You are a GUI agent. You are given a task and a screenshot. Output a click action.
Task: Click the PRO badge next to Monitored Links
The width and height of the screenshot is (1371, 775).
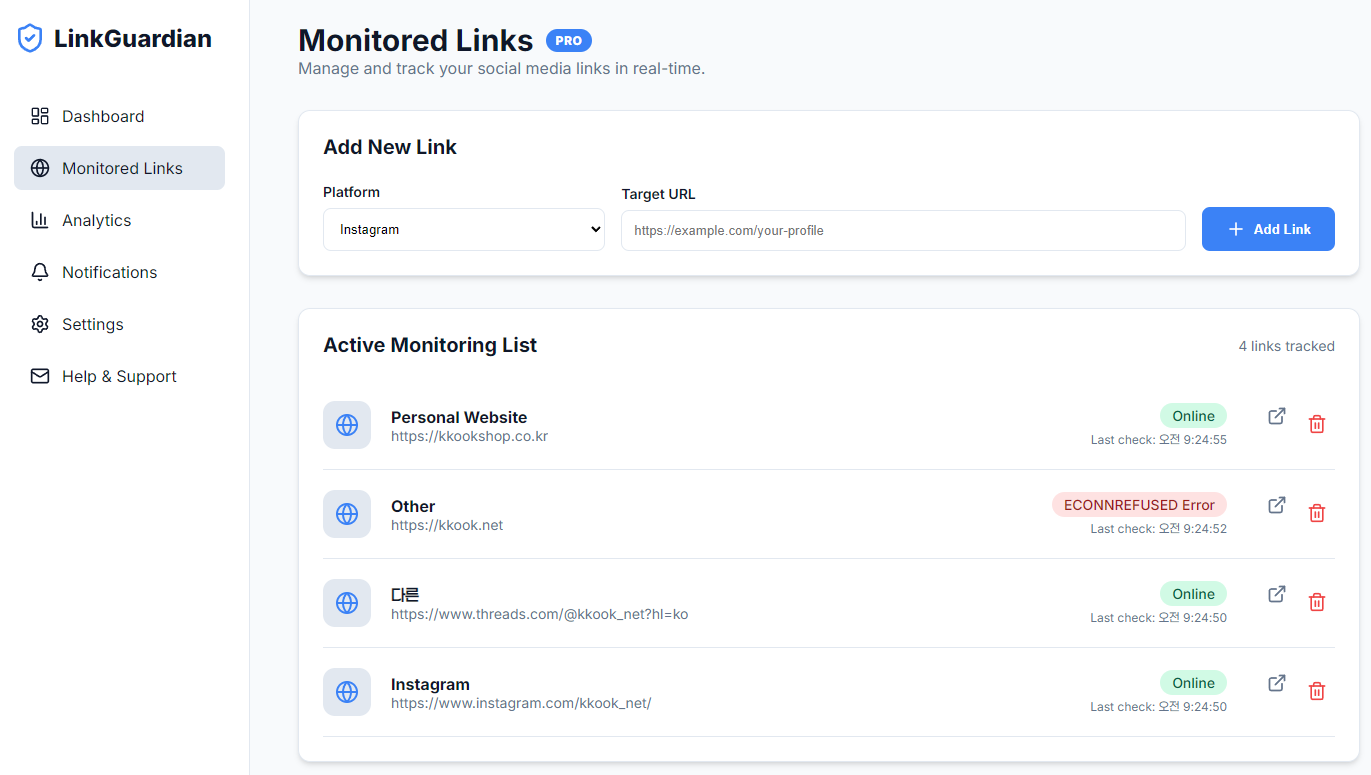coord(568,41)
